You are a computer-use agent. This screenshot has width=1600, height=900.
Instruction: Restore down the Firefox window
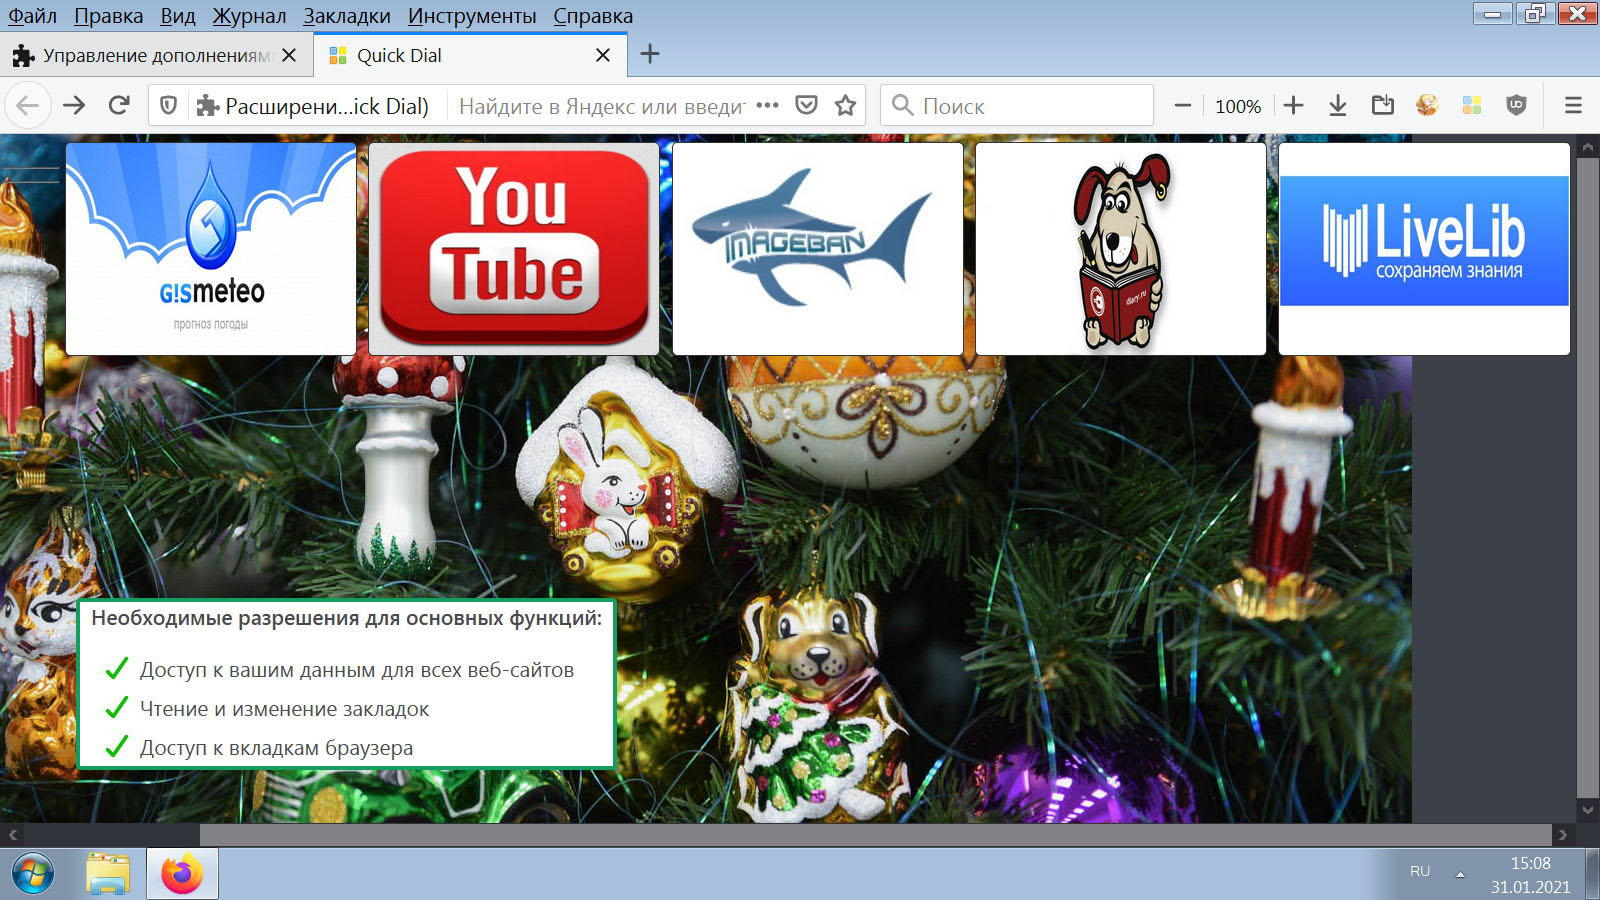click(x=1534, y=14)
